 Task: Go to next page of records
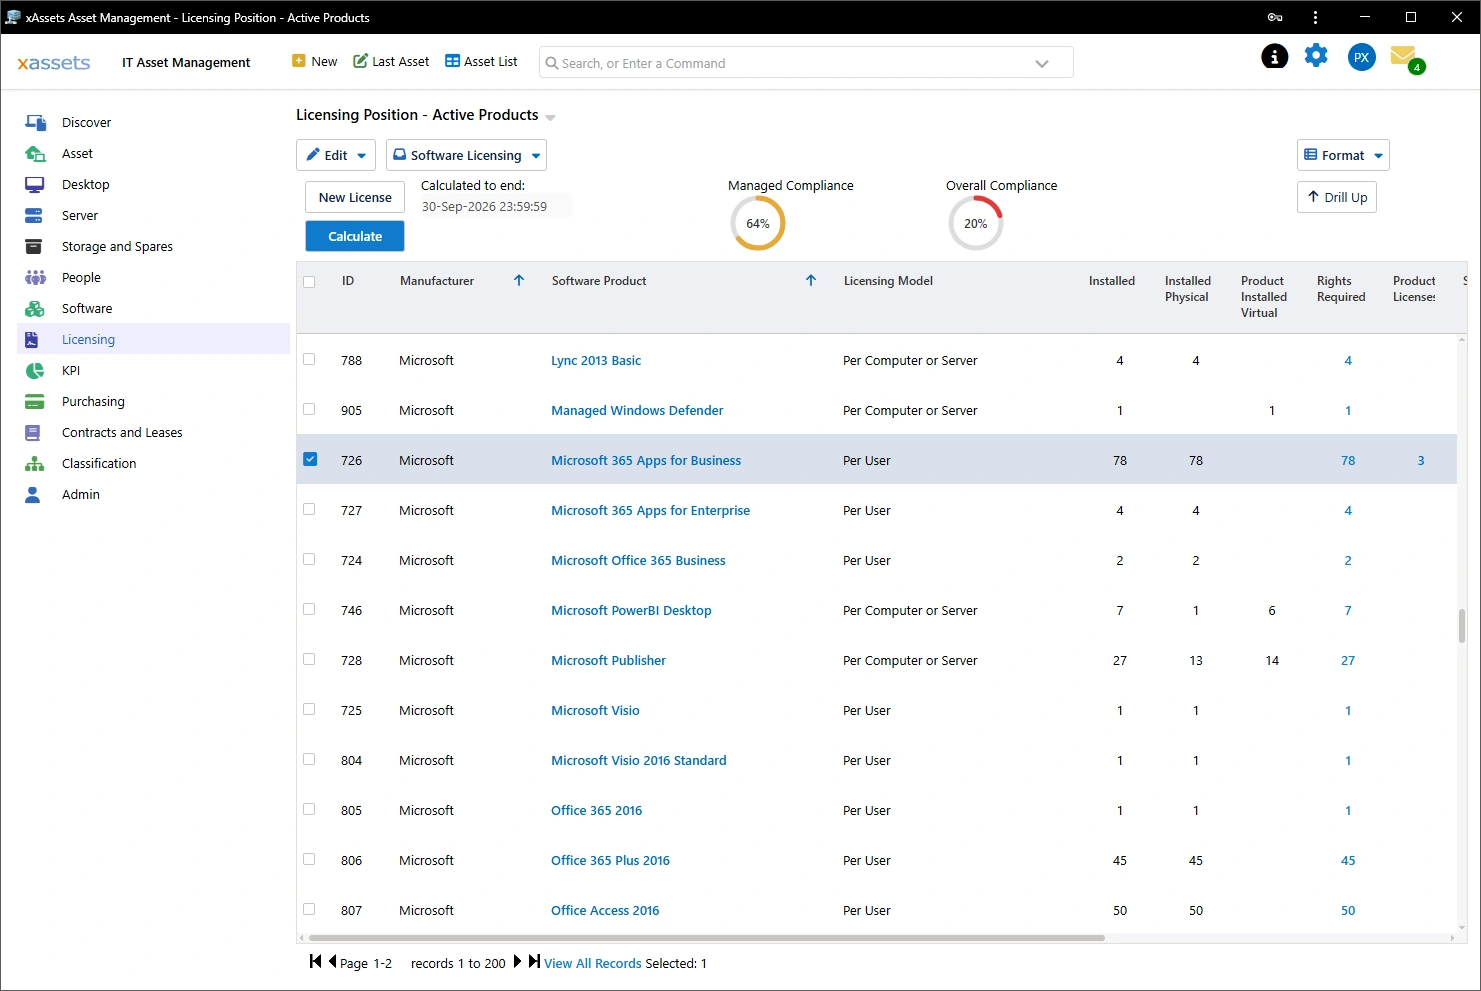click(x=517, y=962)
